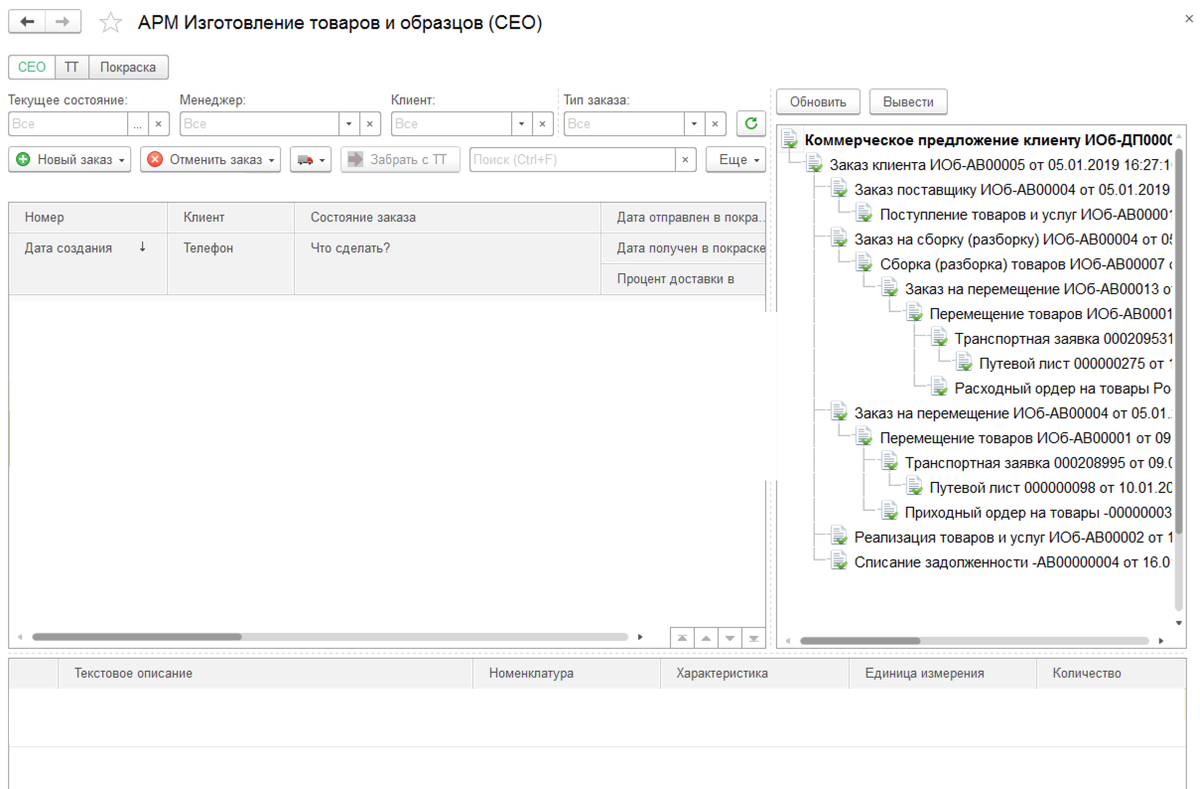Click document icon of Заказ поставщику ИОб-АВ00004
The width and height of the screenshot is (1200, 789).
coord(840,190)
